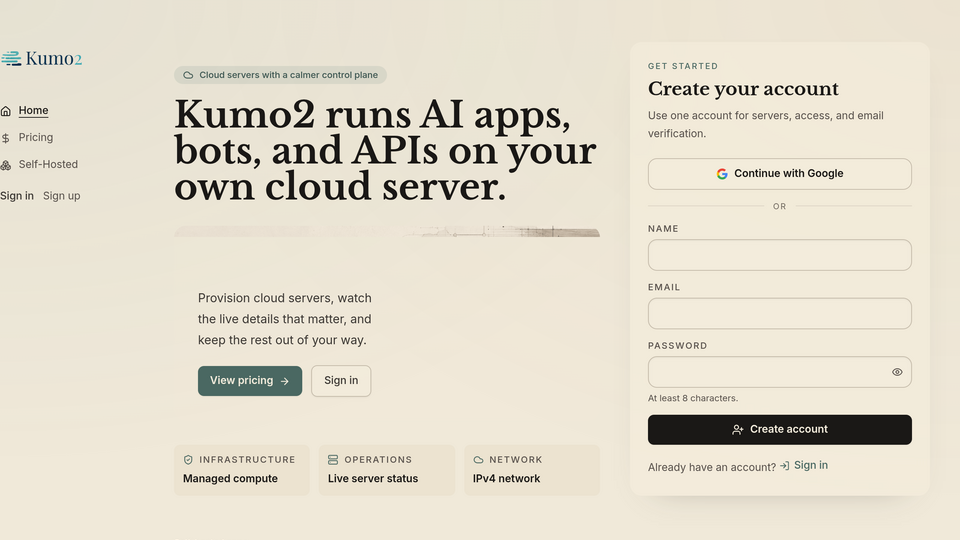960x540 pixels.
Task: Focus the Password input field
Action: pos(779,372)
